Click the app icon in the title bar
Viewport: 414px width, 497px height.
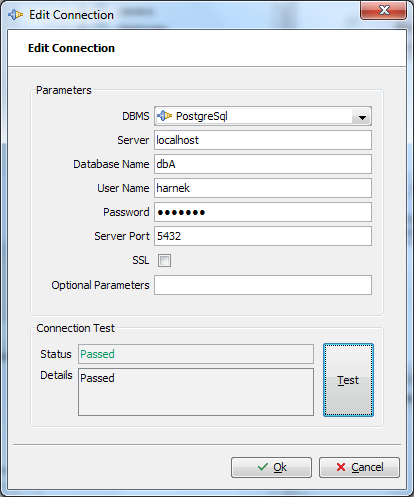coord(15,15)
